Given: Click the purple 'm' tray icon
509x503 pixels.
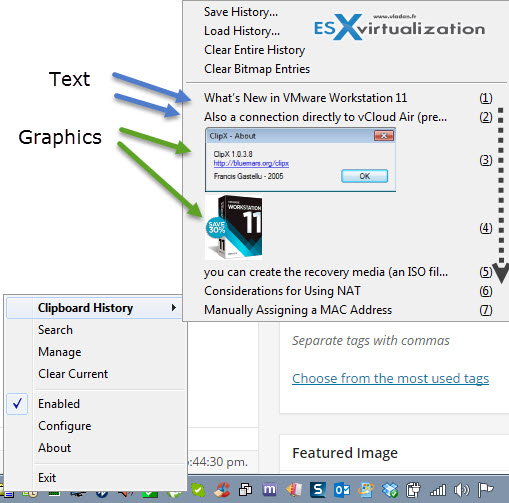Looking at the screenshot, I should click(x=269, y=489).
